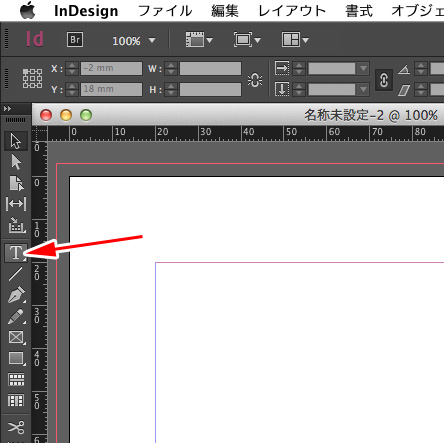Open Adobe Bridge via Br icon
This screenshot has height=443, width=444.
pos(75,40)
